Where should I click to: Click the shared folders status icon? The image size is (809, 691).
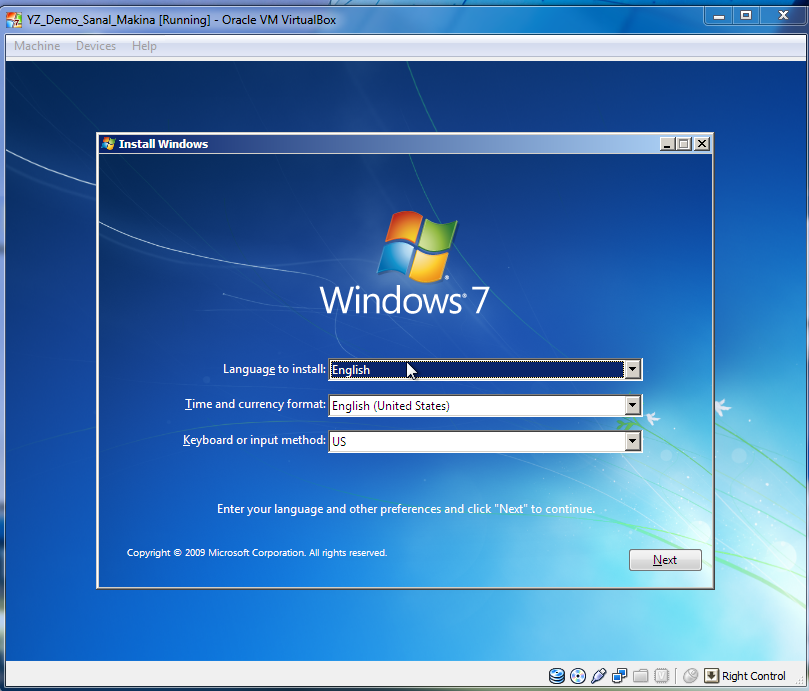[640, 676]
